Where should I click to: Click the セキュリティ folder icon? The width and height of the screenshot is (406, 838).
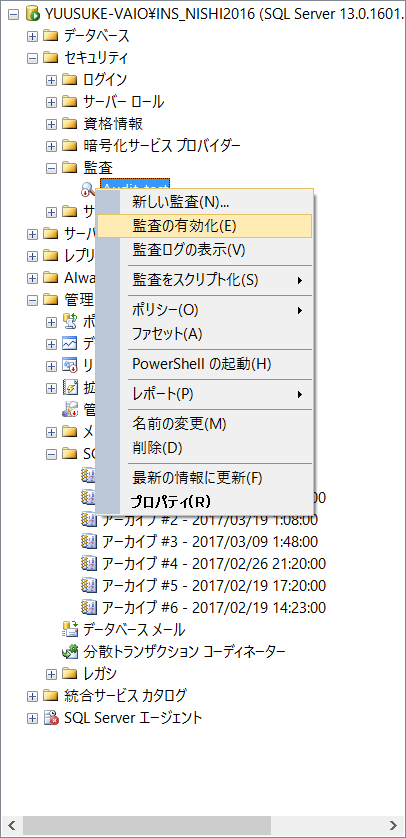tap(50, 57)
